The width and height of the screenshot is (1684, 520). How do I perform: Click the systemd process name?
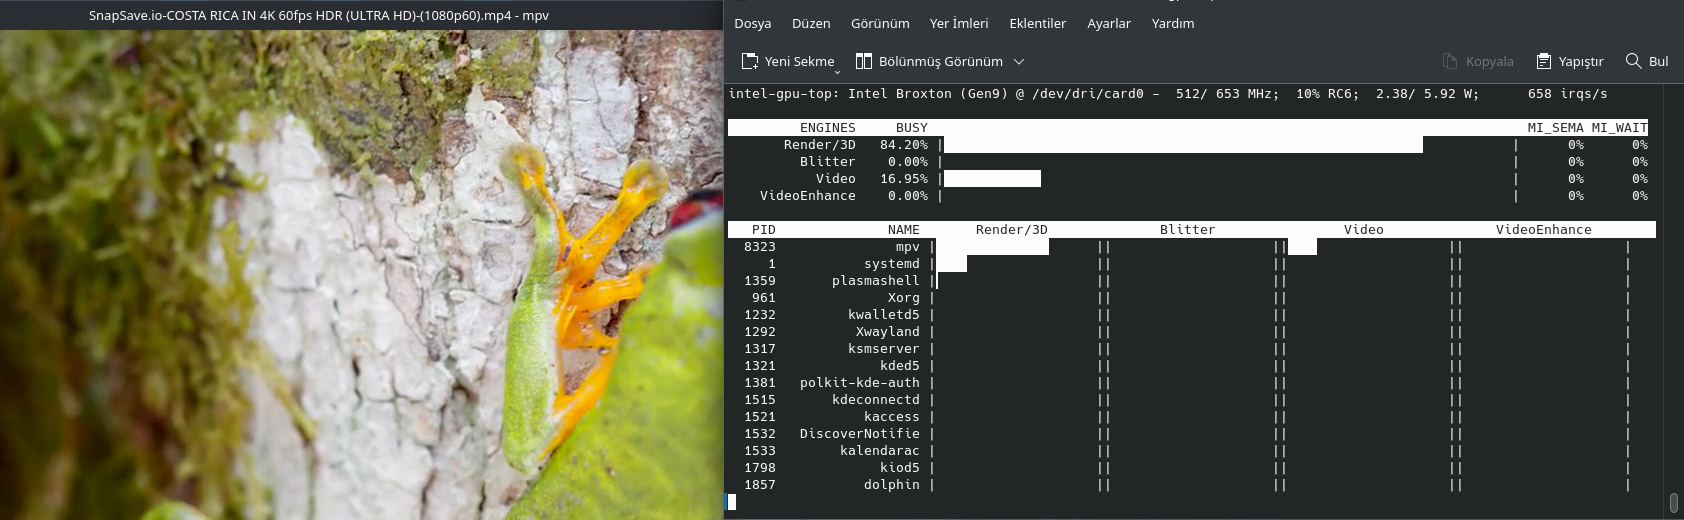[892, 264]
